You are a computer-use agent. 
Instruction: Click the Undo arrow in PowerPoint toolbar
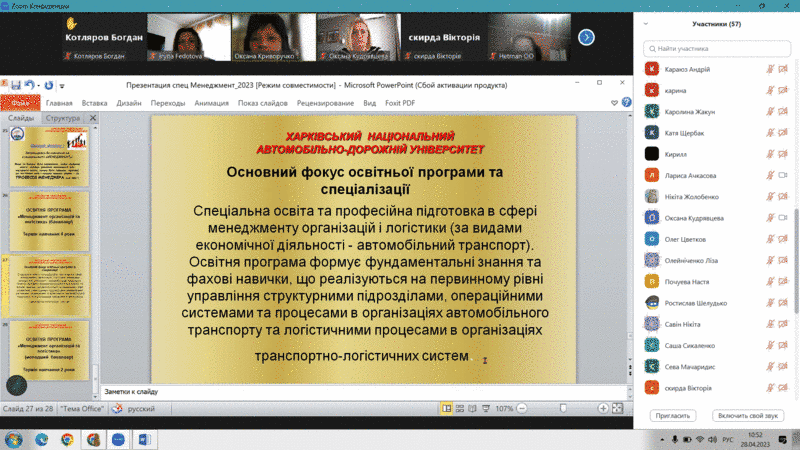click(32, 86)
